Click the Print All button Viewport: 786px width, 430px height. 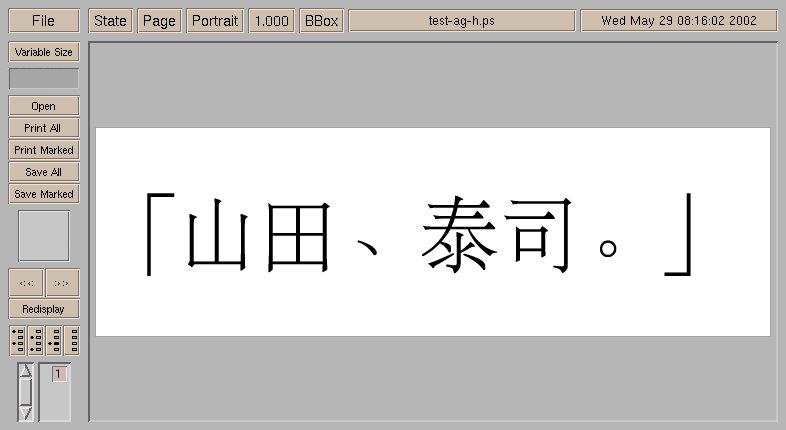click(44, 128)
